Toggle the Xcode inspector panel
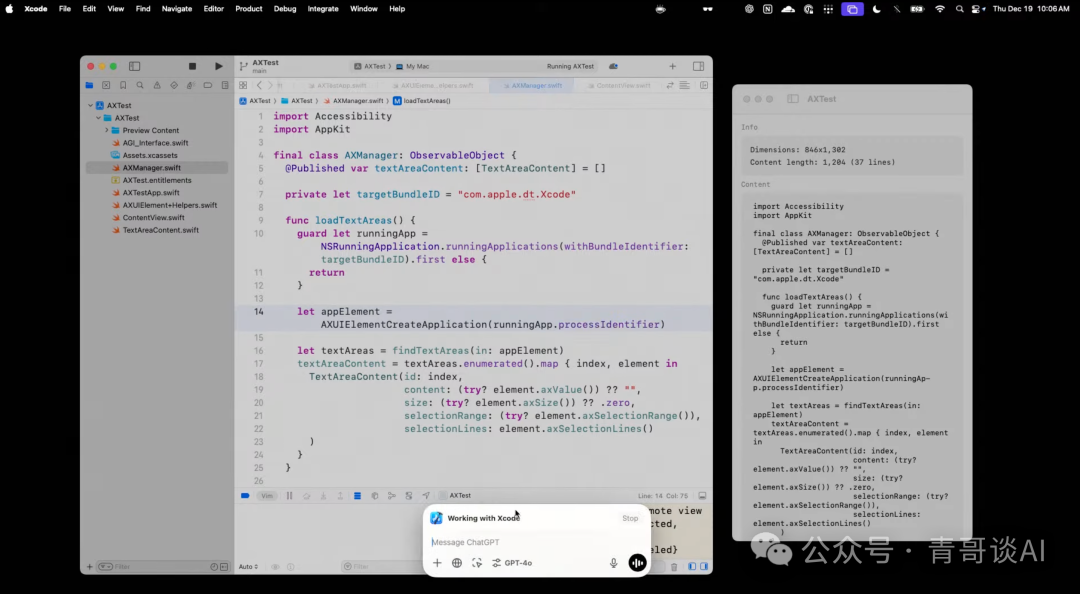 point(698,66)
